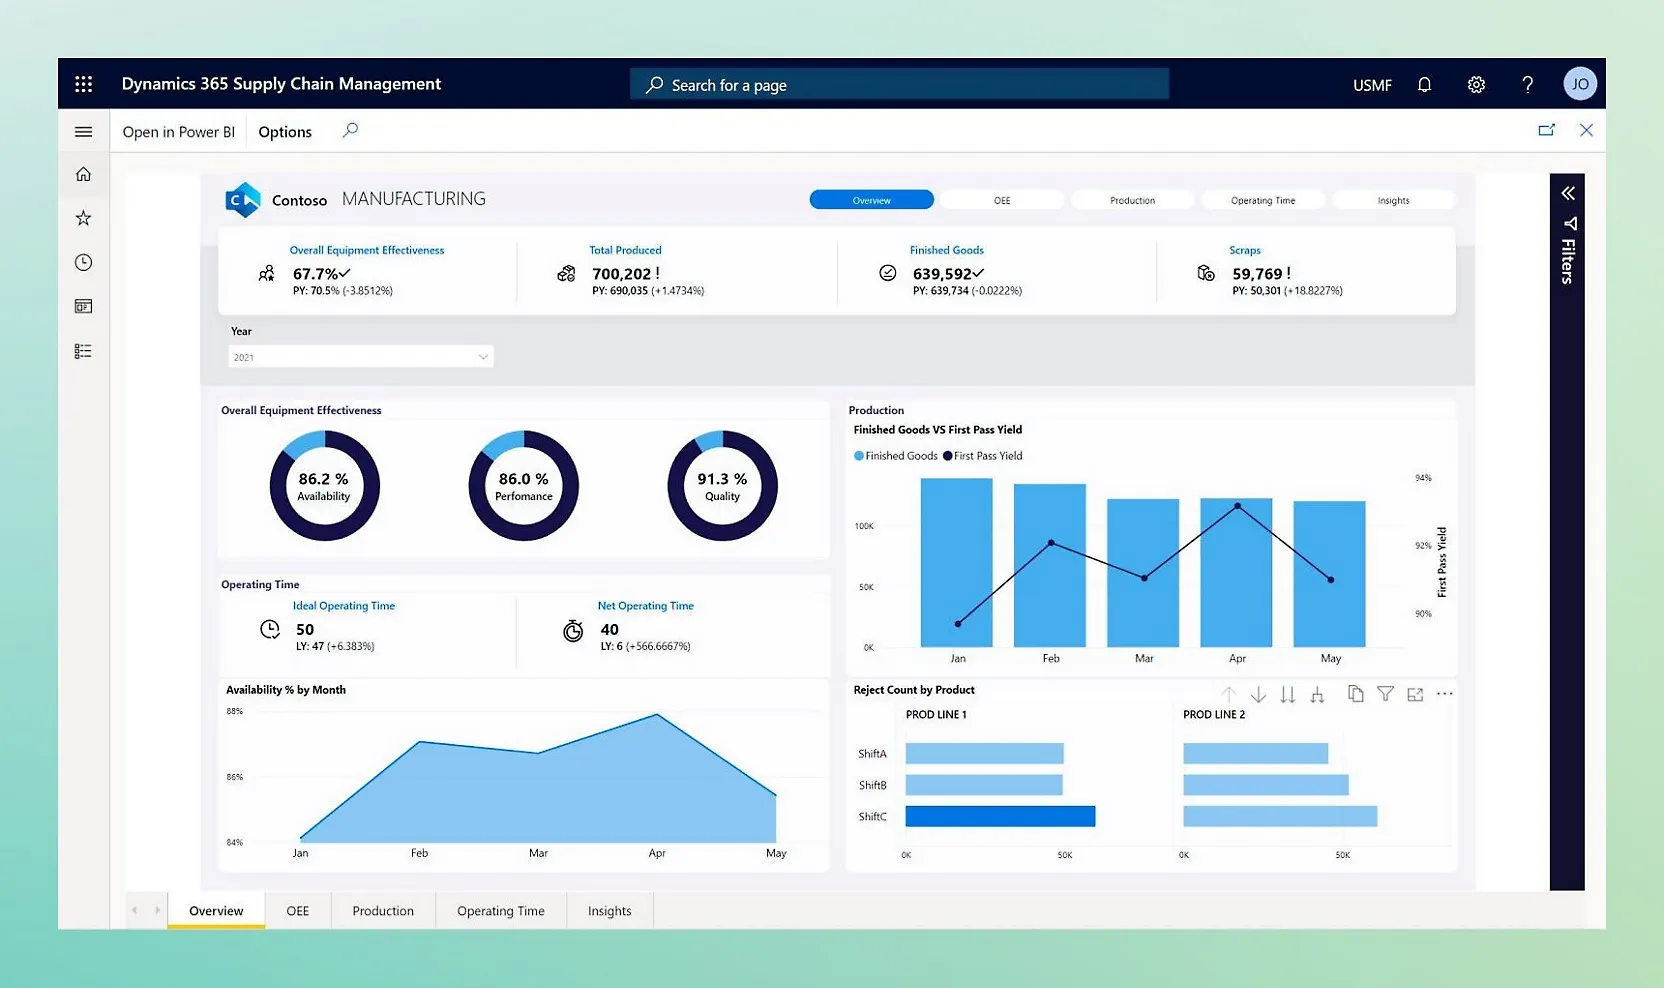
Task: Toggle Finished Goods legend series
Action: (x=895, y=456)
